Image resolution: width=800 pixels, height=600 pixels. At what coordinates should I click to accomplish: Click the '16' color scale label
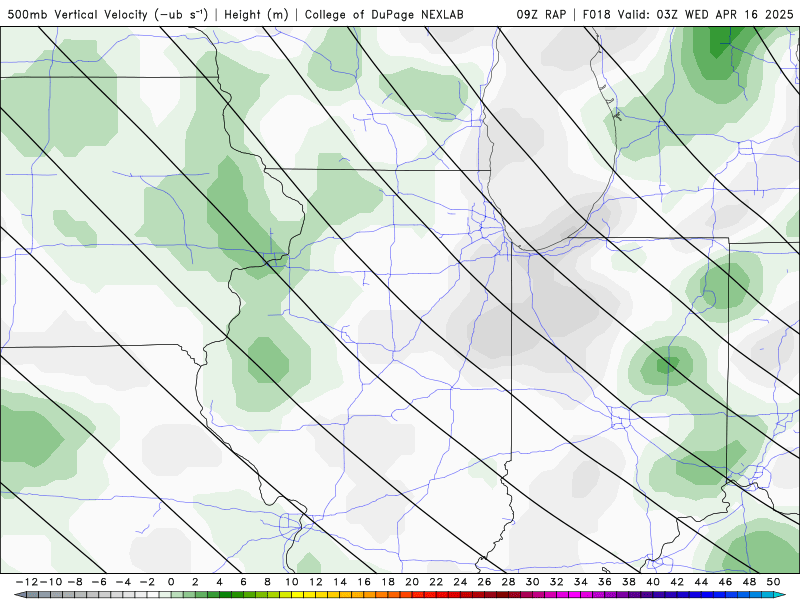364,582
